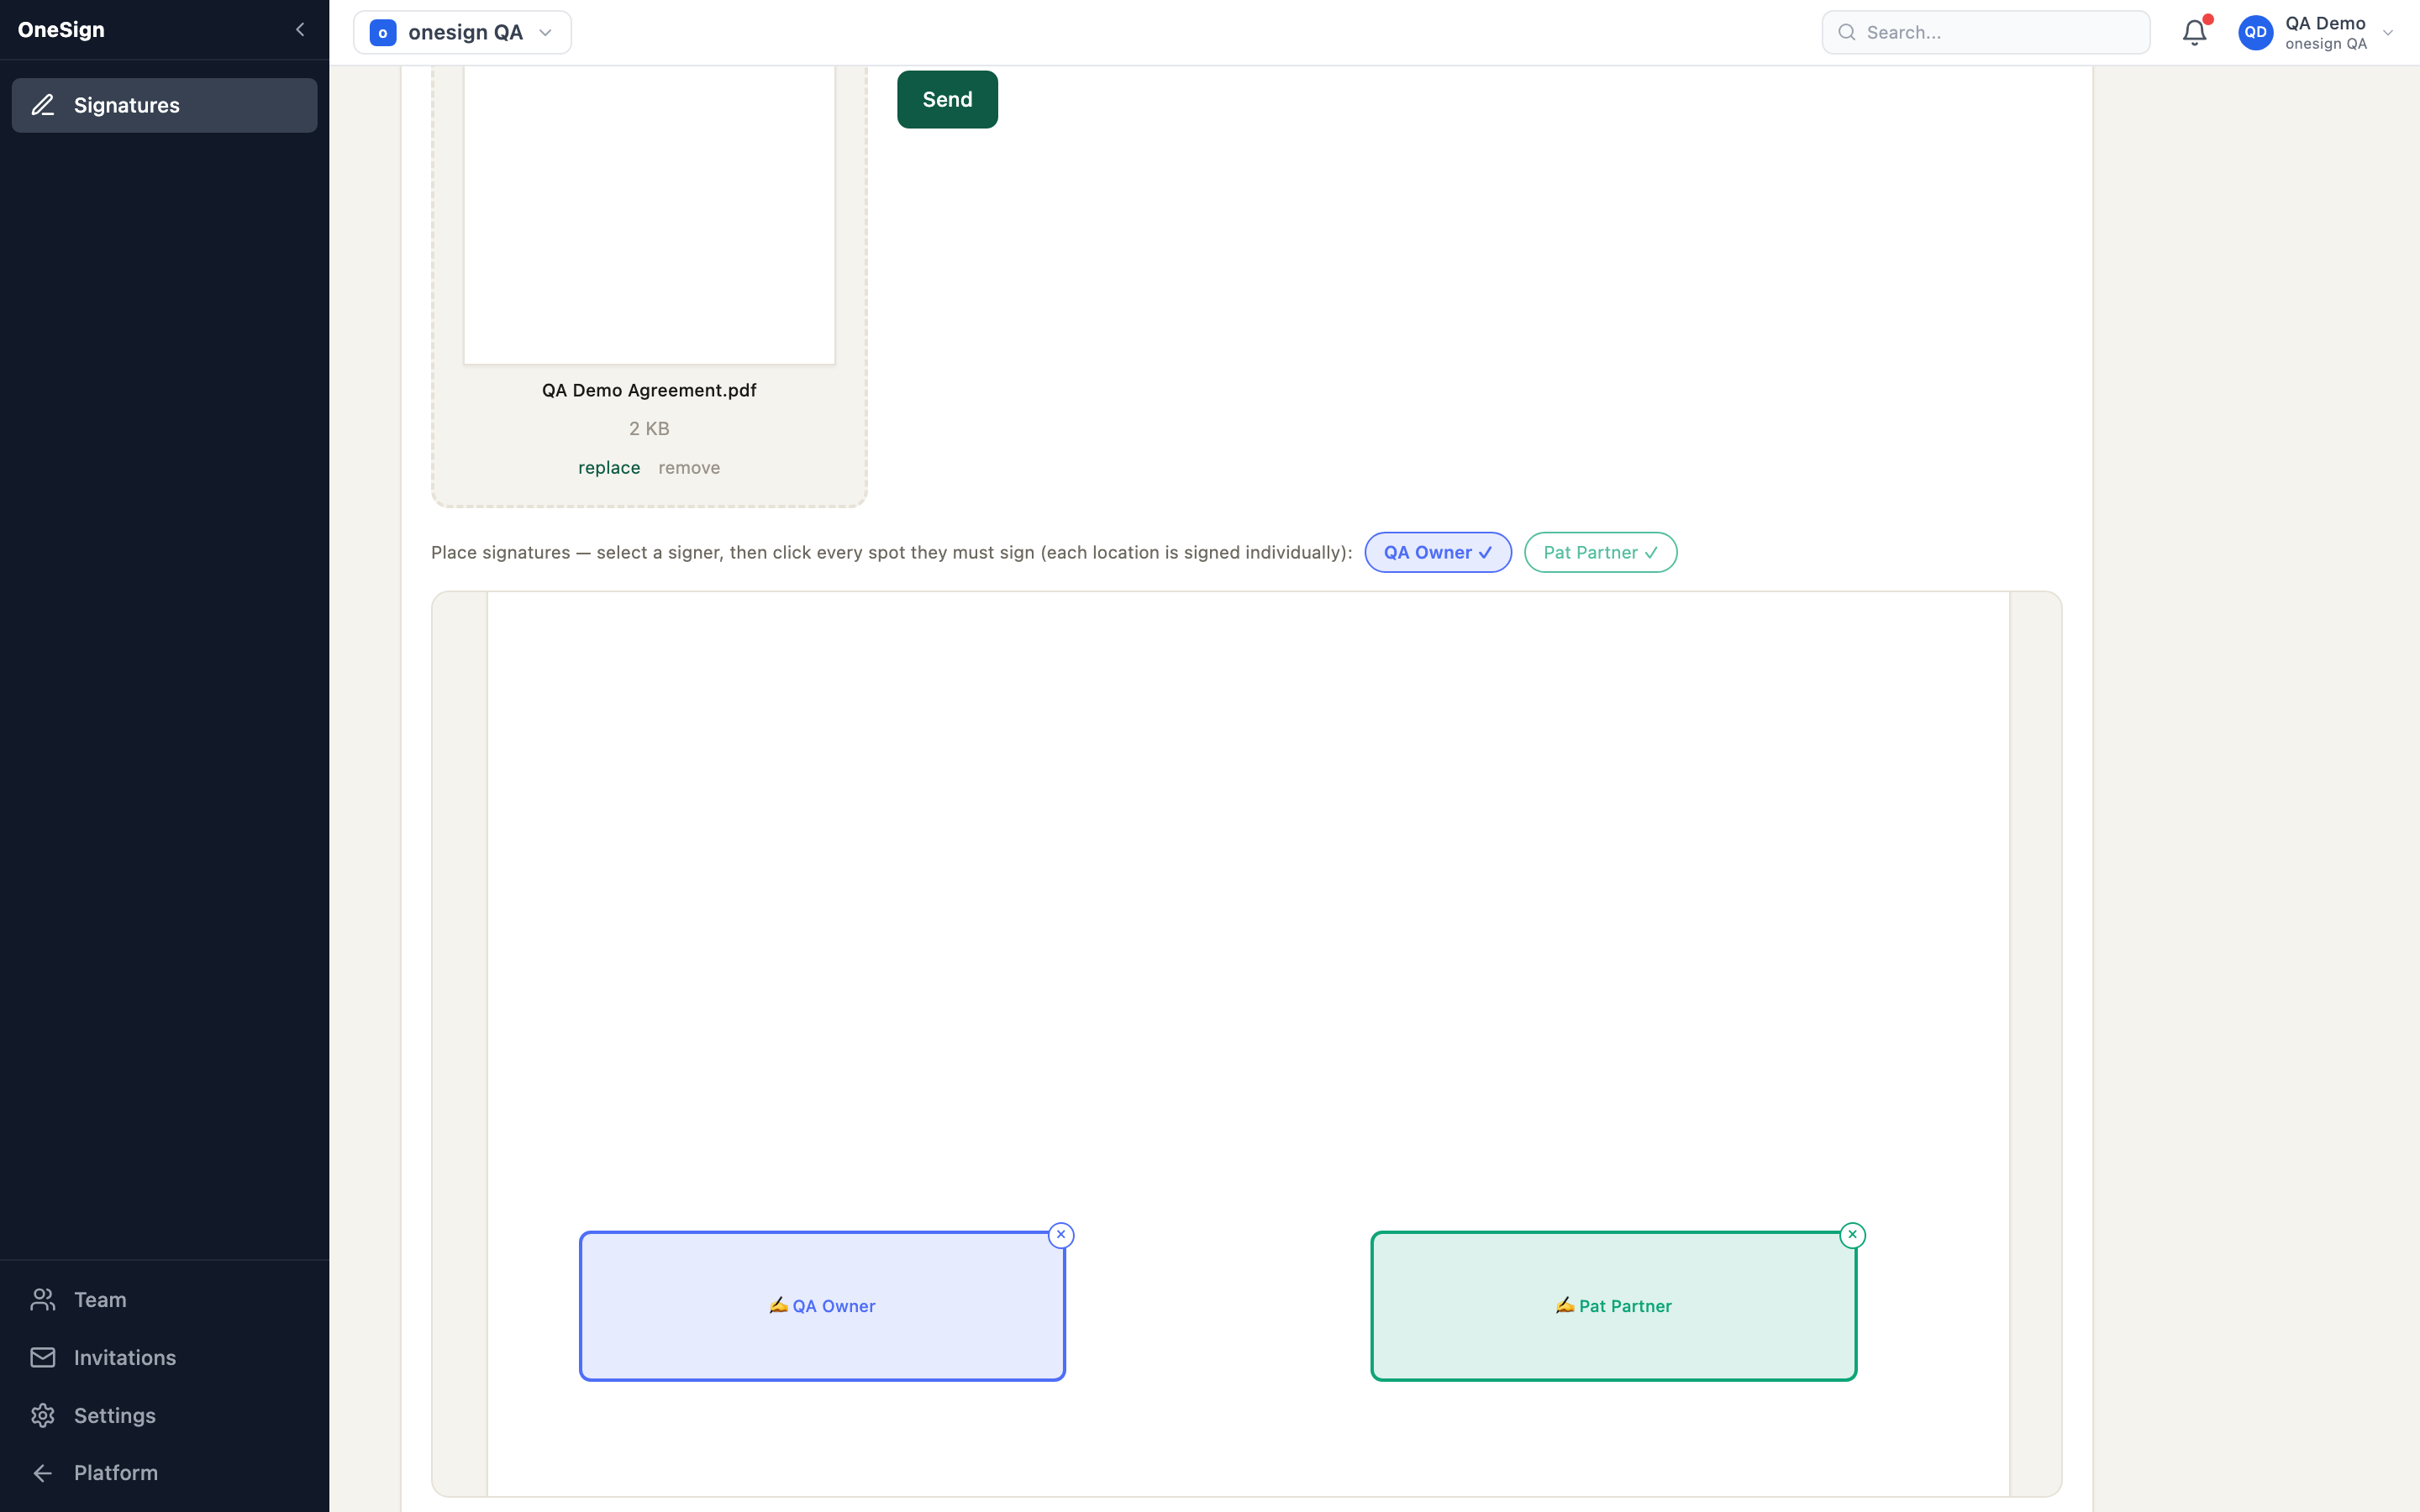Open the Signatures section in the sidebar

click(164, 105)
